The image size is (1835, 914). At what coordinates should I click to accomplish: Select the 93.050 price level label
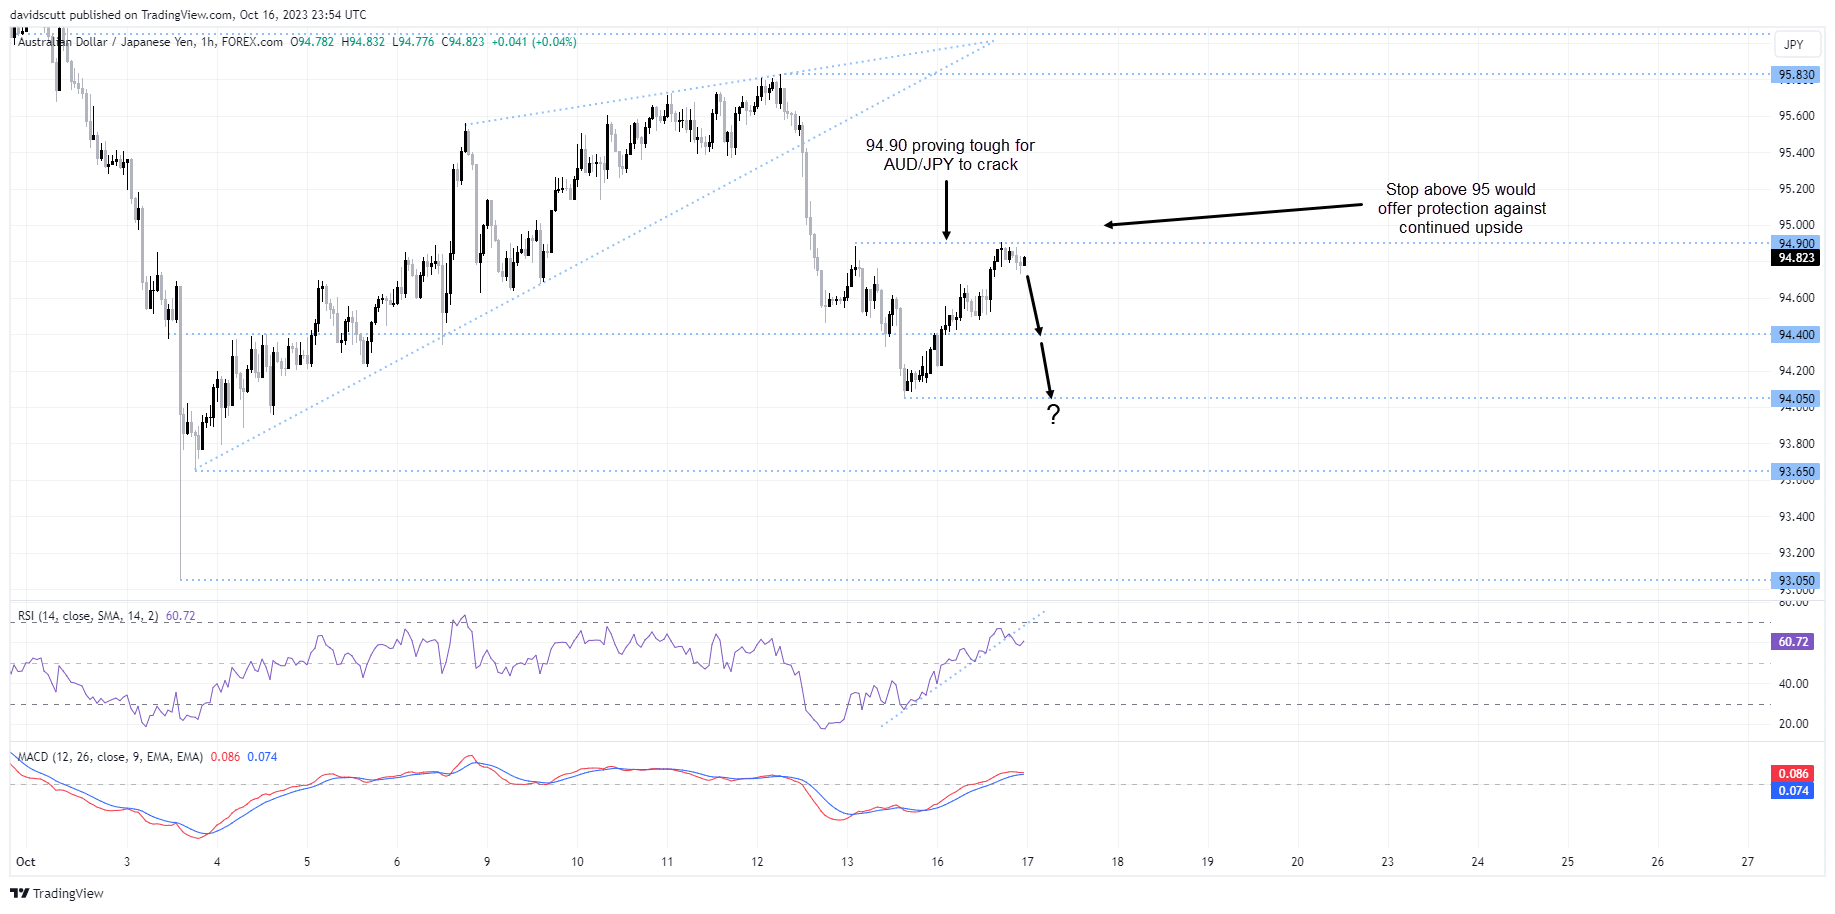tap(1795, 580)
